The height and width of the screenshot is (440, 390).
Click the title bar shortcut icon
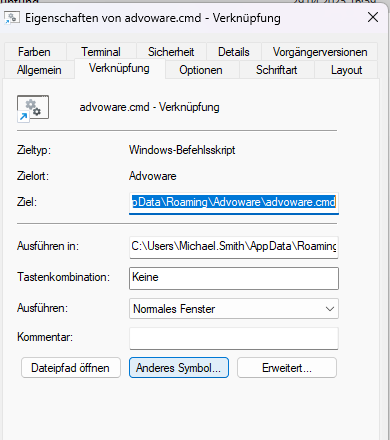(x=12, y=18)
